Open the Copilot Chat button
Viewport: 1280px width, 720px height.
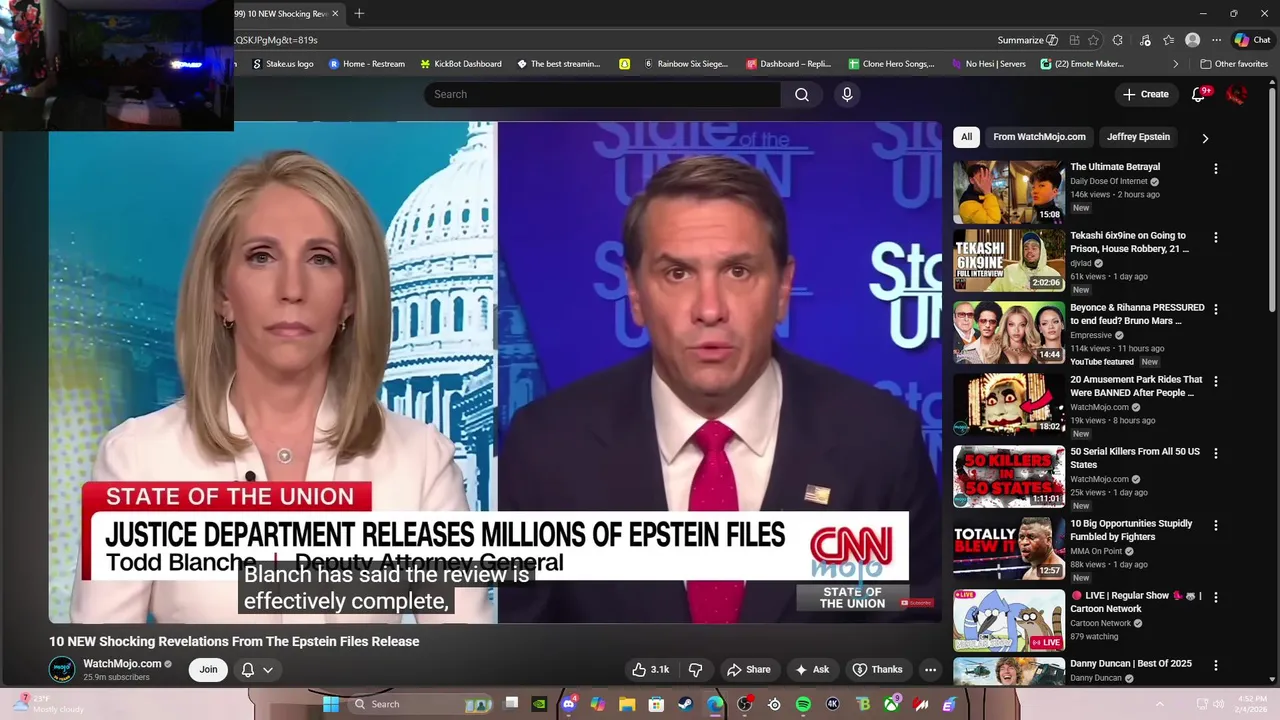1252,40
